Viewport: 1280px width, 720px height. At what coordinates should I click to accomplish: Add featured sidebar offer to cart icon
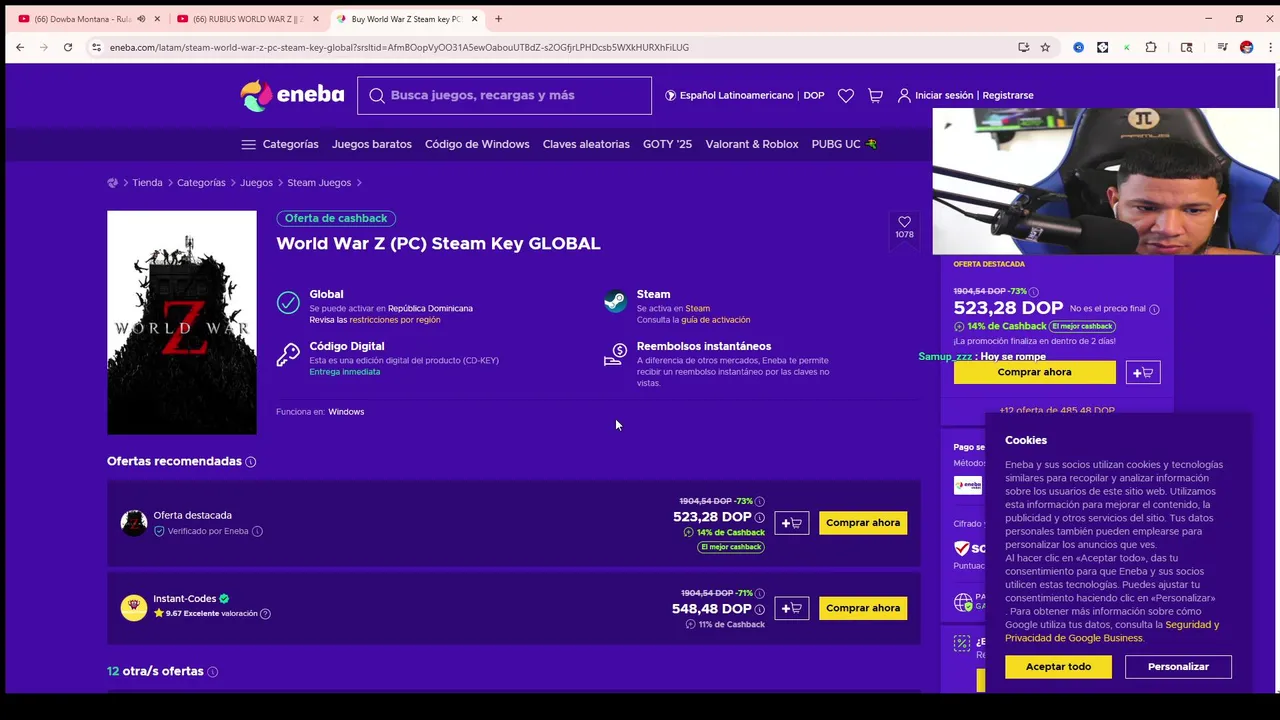1142,372
